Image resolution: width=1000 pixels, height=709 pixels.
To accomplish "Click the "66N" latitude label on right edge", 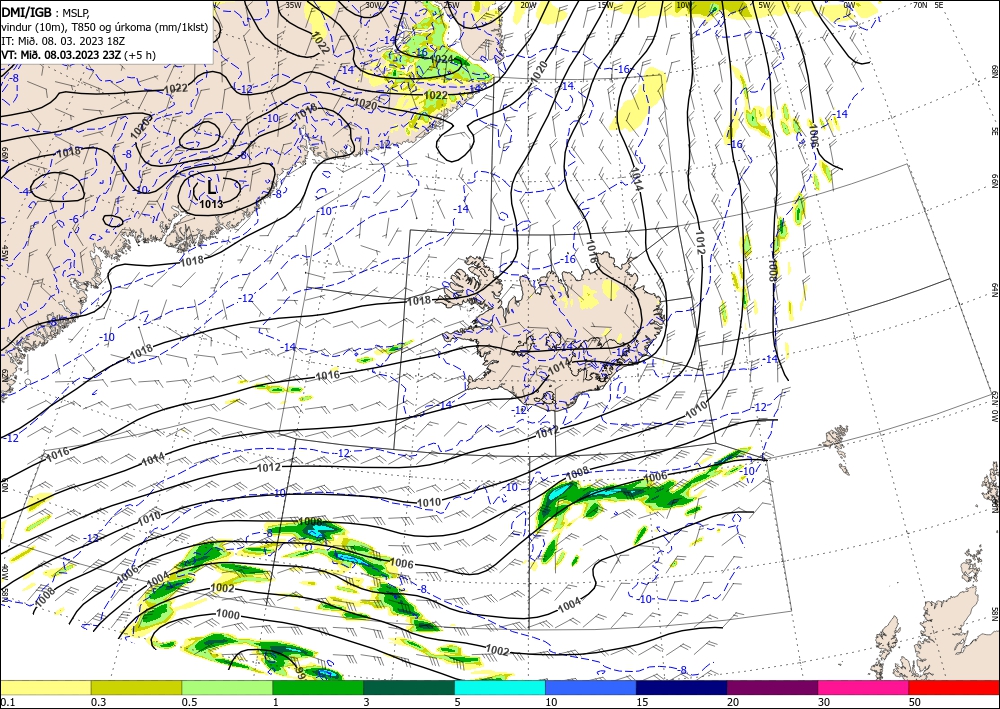I will point(994,181).
